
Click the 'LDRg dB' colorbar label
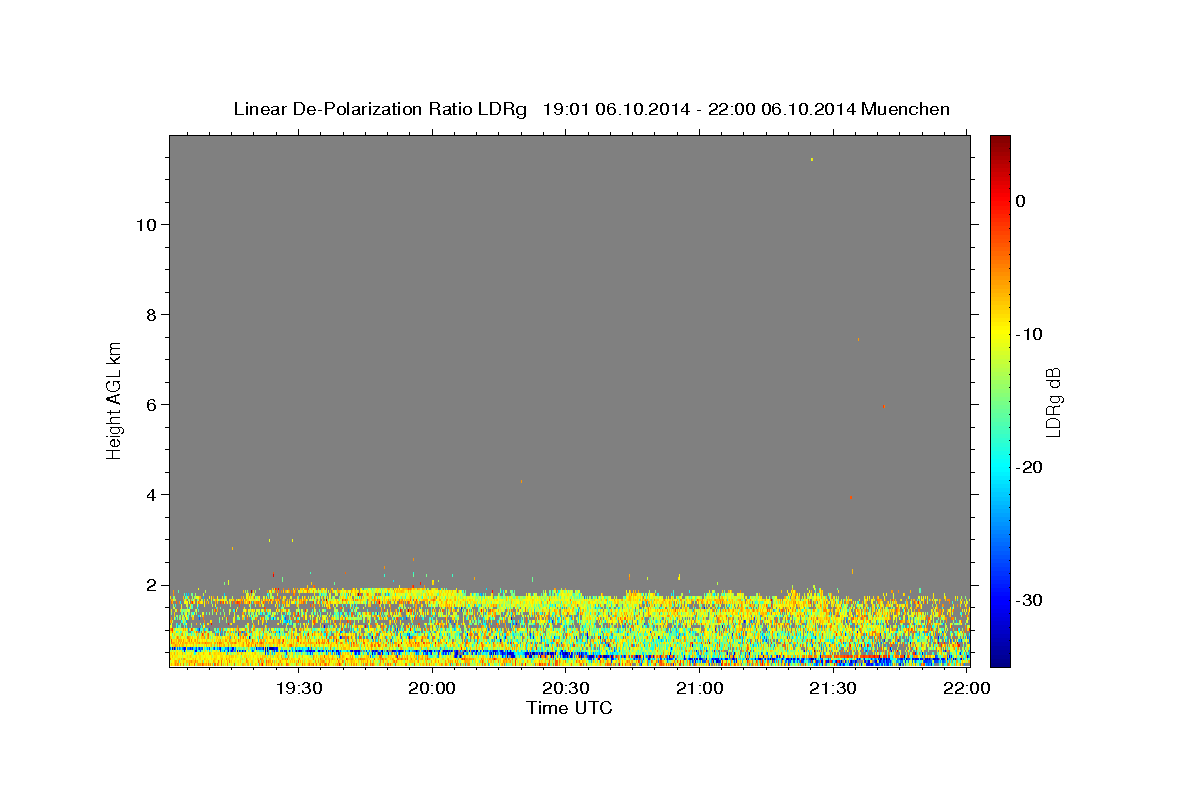coord(1053,401)
